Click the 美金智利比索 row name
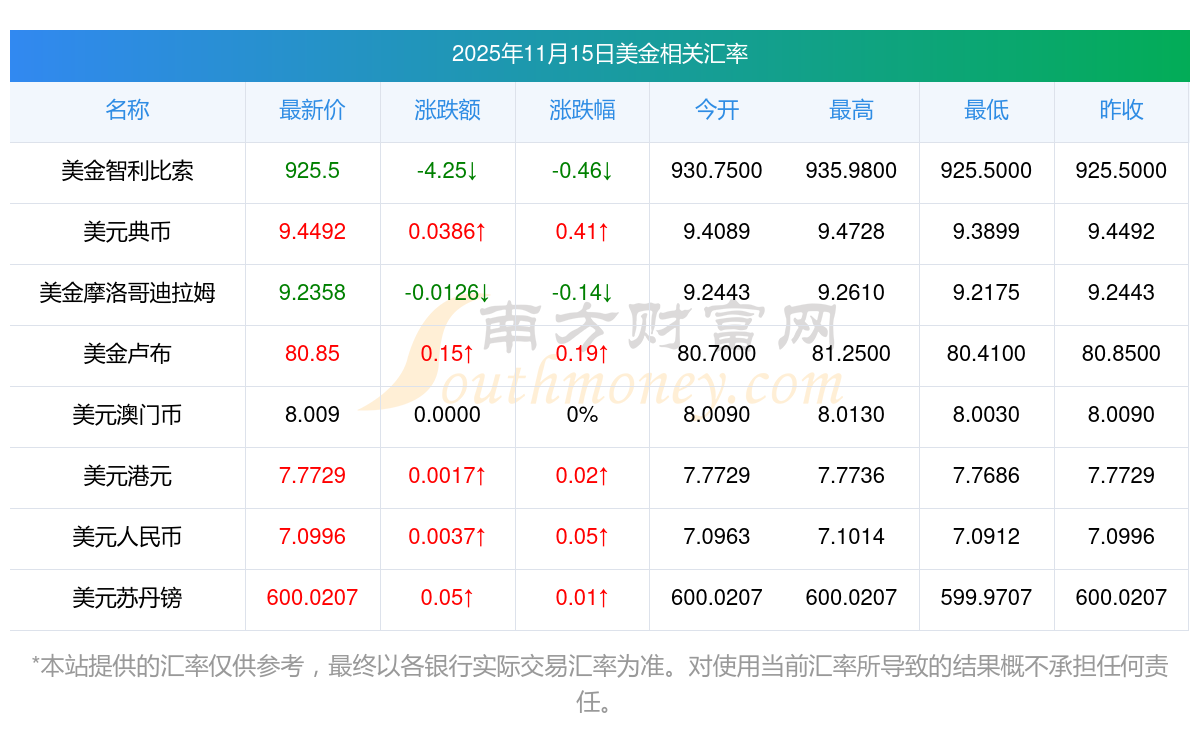The image size is (1200, 733). click(127, 171)
